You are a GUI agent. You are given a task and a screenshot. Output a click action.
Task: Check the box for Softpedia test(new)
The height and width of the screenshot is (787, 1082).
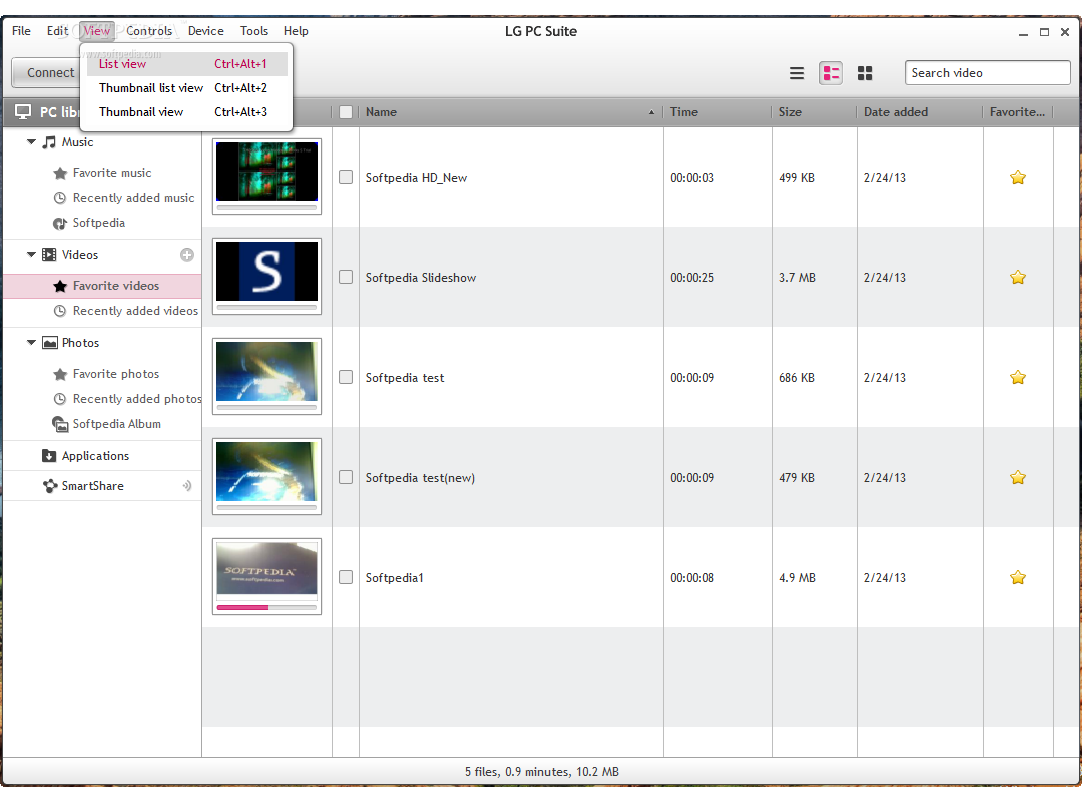tap(346, 478)
